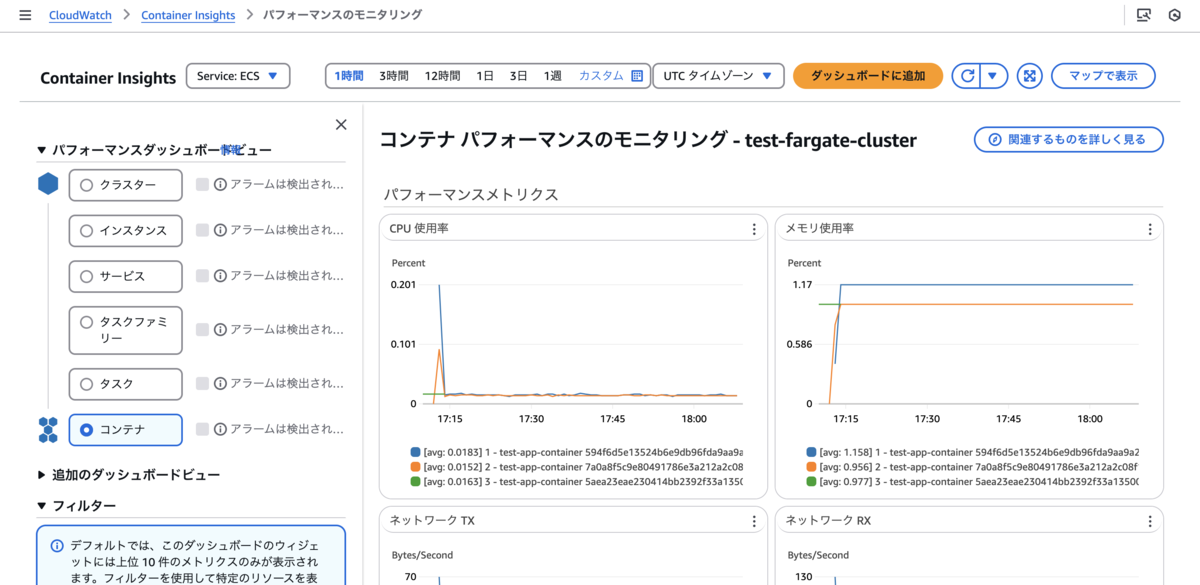Screen dimensions: 1200x585
Task: Click legend entry [avg: 0.0183] in CPU chart
Action: (x=583, y=453)
